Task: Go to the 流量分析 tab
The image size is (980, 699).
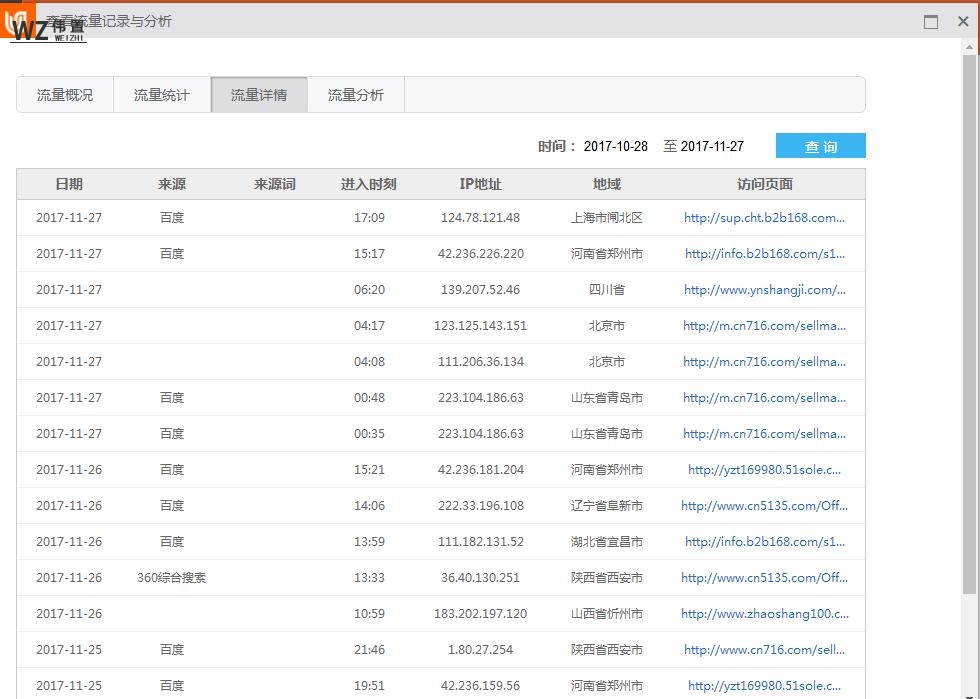Action: tap(356, 95)
